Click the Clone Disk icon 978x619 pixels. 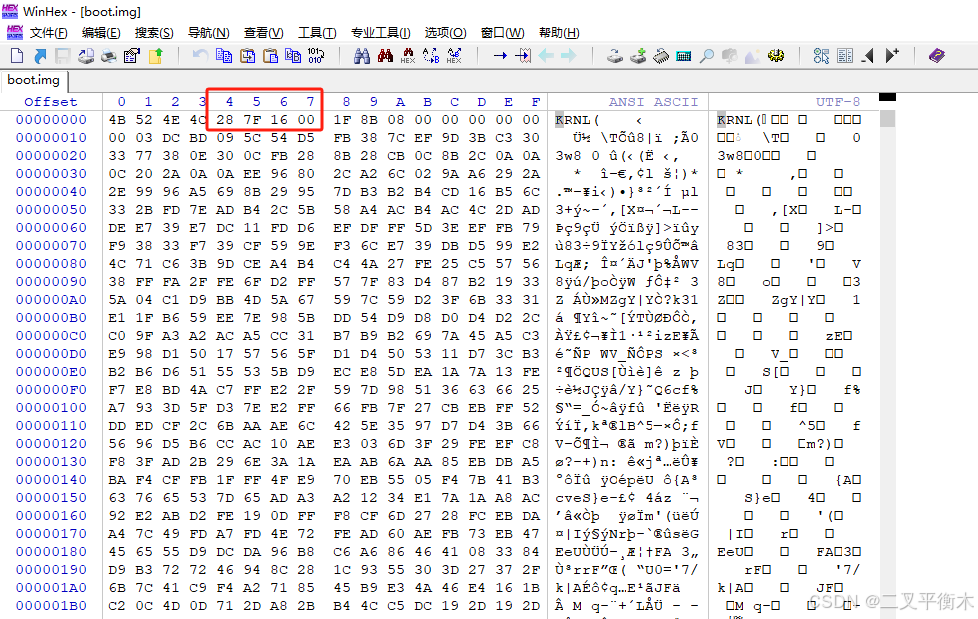click(x=637, y=56)
